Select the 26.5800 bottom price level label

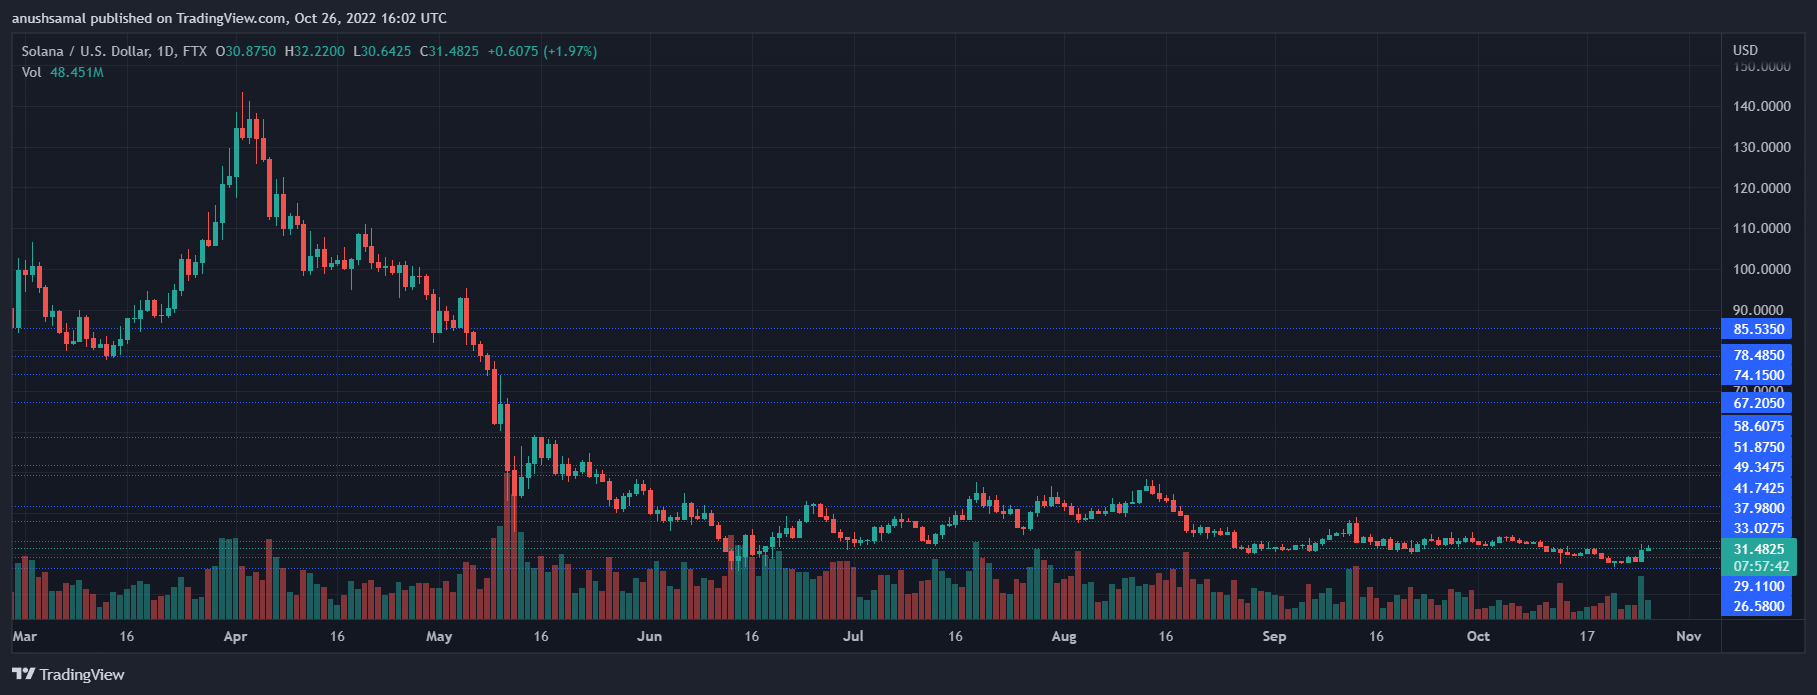pos(1758,606)
